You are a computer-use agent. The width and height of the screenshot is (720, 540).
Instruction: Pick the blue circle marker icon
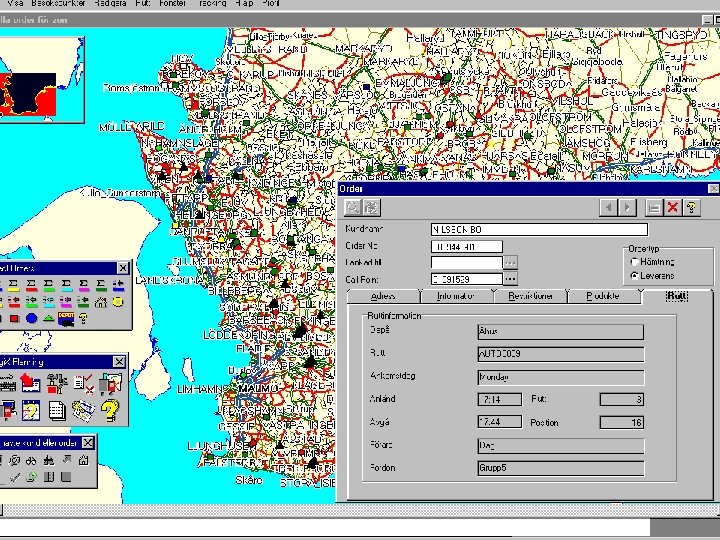pyautogui.click(x=31, y=318)
